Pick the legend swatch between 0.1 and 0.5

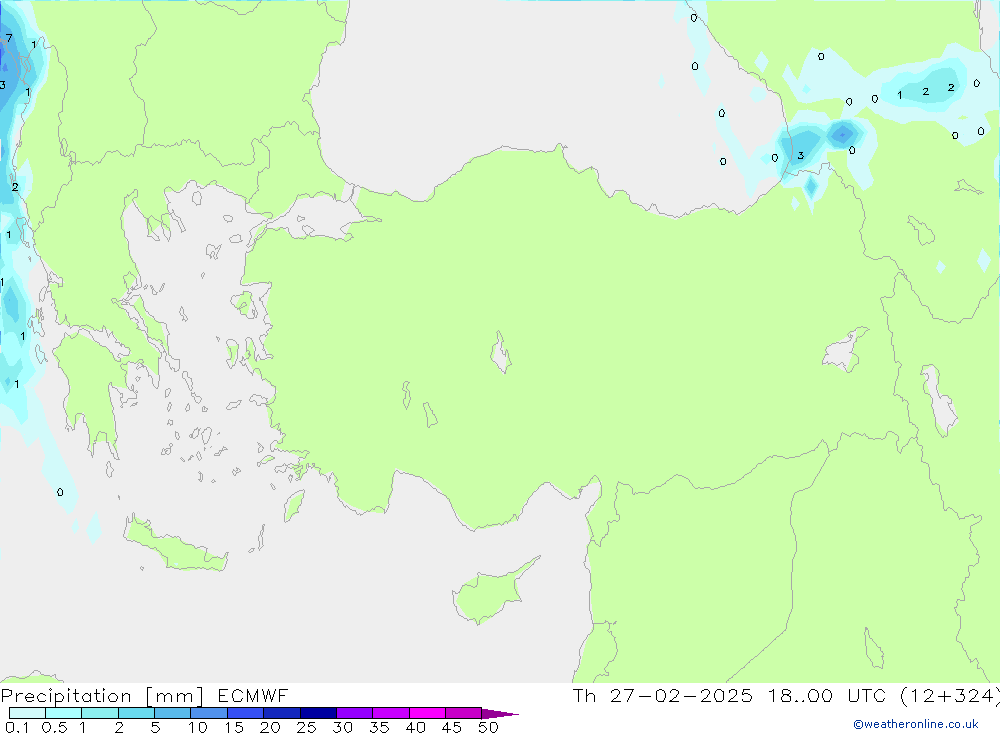pos(27,713)
